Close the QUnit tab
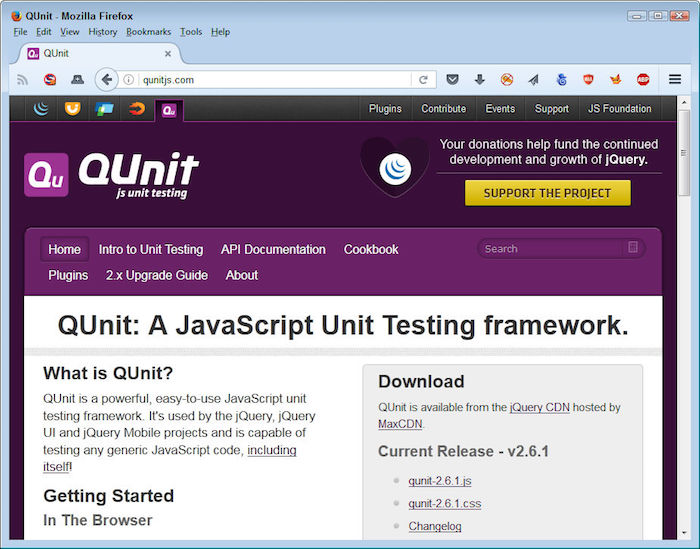Image resolution: width=700 pixels, height=549 pixels. click(168, 54)
